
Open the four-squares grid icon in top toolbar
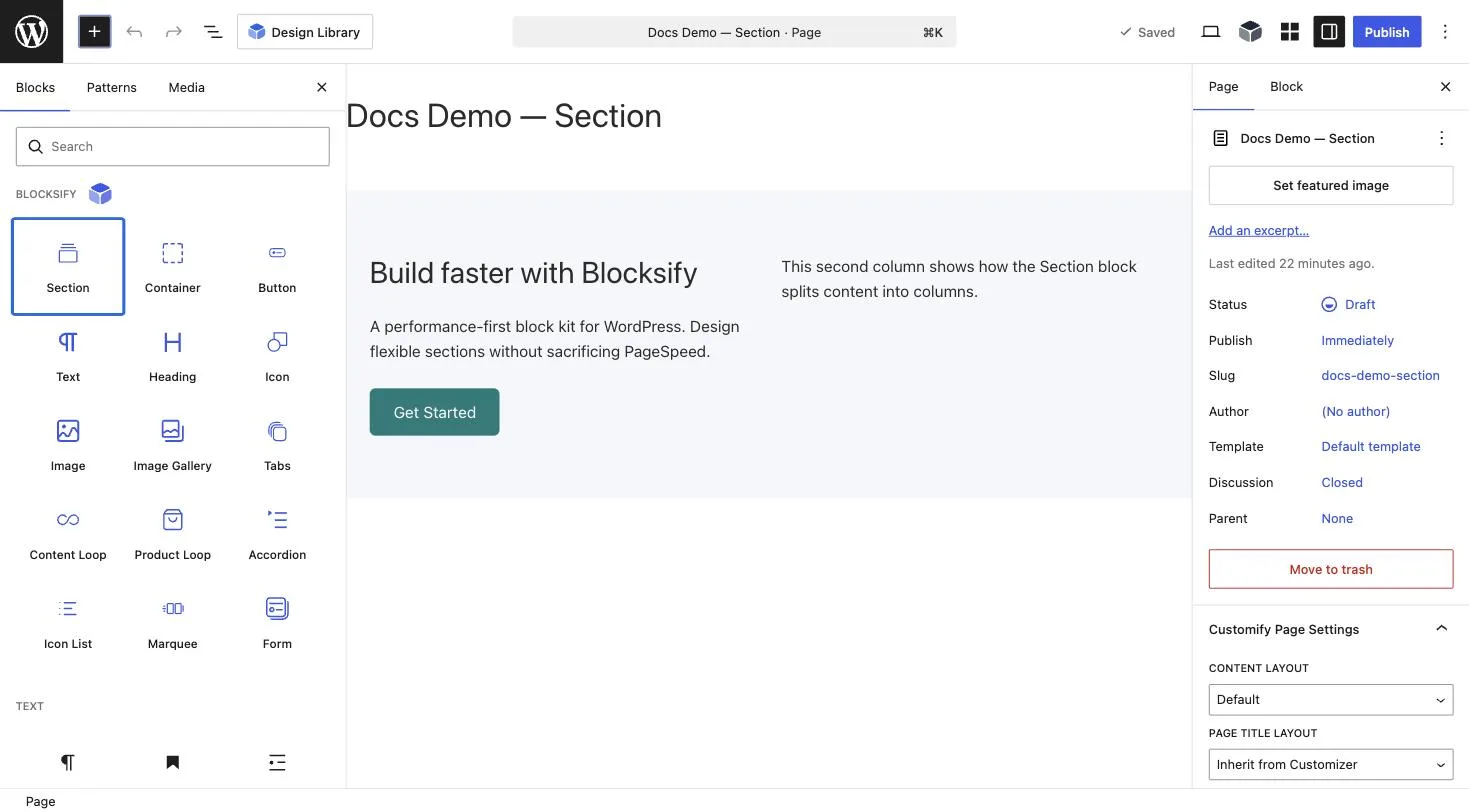(x=1290, y=32)
